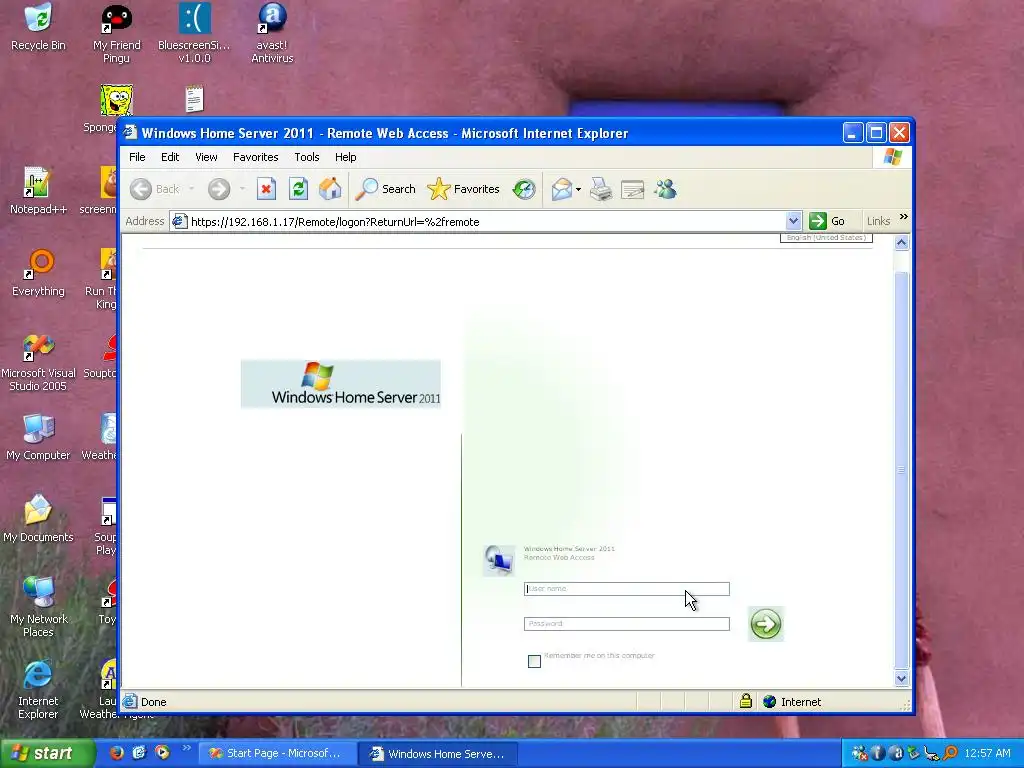Open the Tools menu
The height and width of the screenshot is (768, 1024).
tap(306, 157)
